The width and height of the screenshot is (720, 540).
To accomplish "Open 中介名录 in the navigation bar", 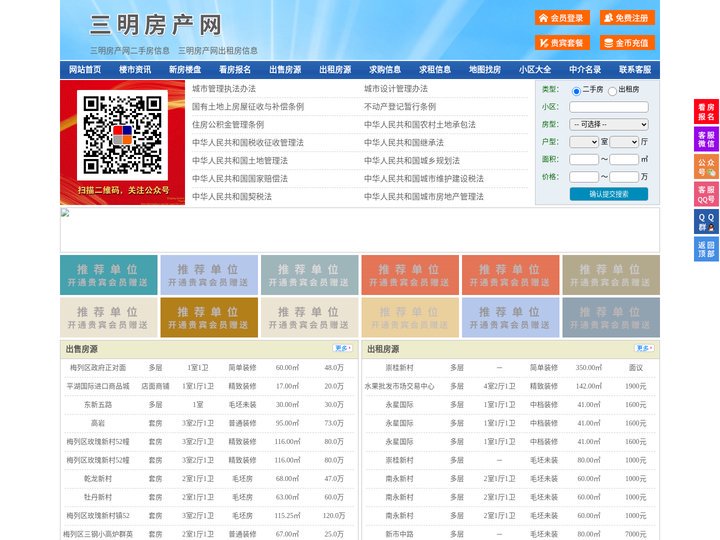I will [585, 70].
